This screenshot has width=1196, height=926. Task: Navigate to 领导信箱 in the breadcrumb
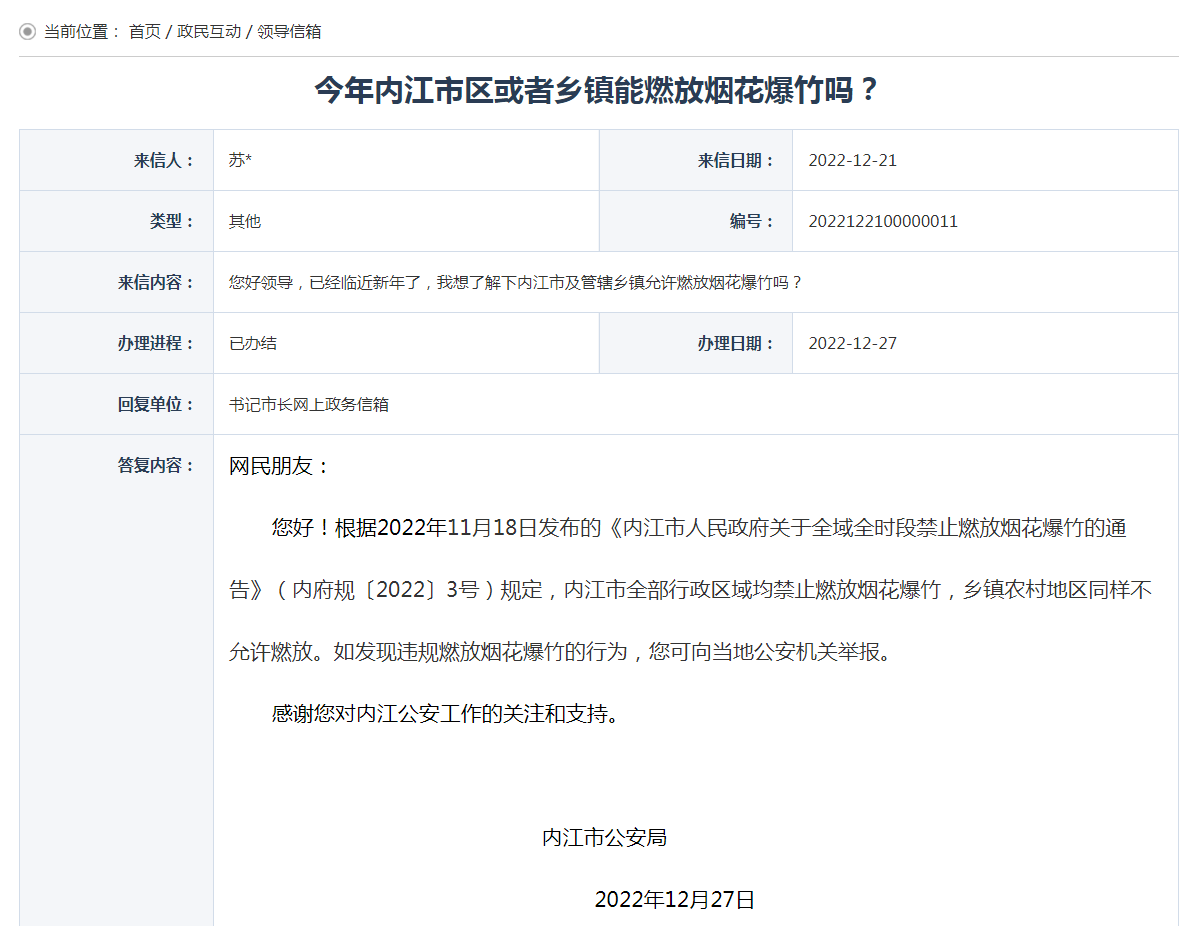[289, 32]
